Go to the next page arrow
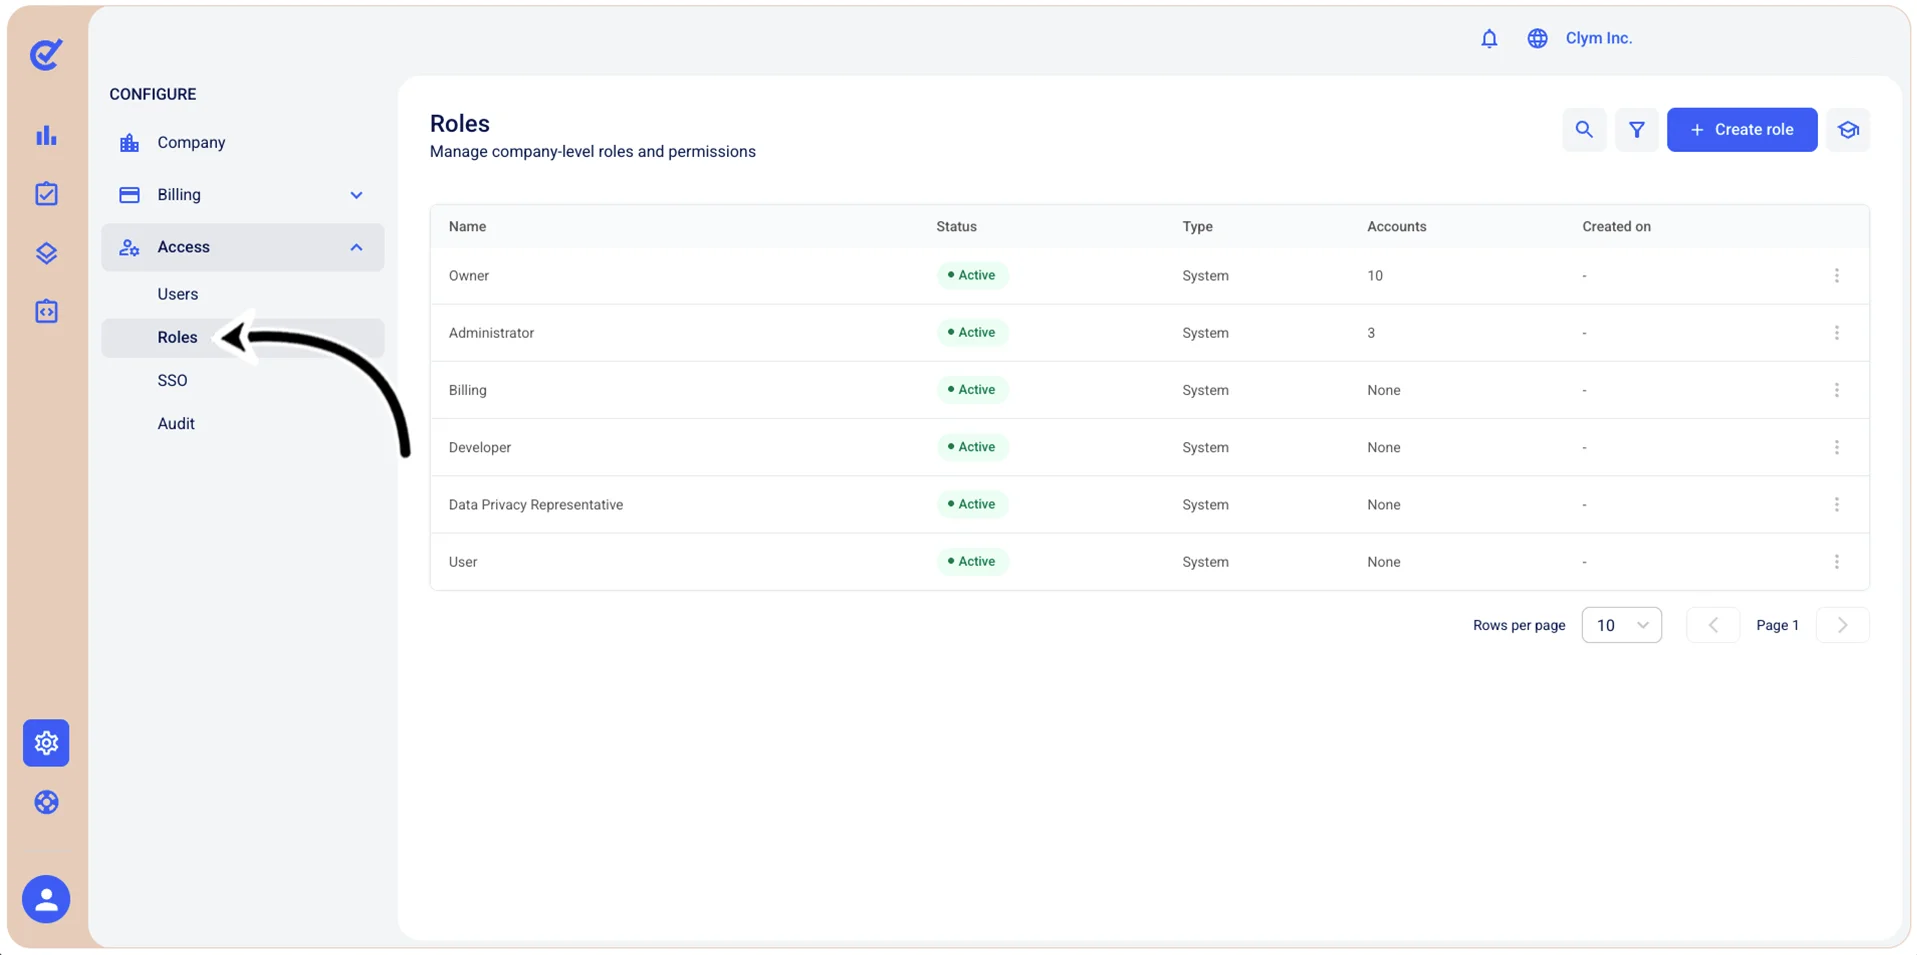The height and width of the screenshot is (955, 1917). coord(1842,625)
